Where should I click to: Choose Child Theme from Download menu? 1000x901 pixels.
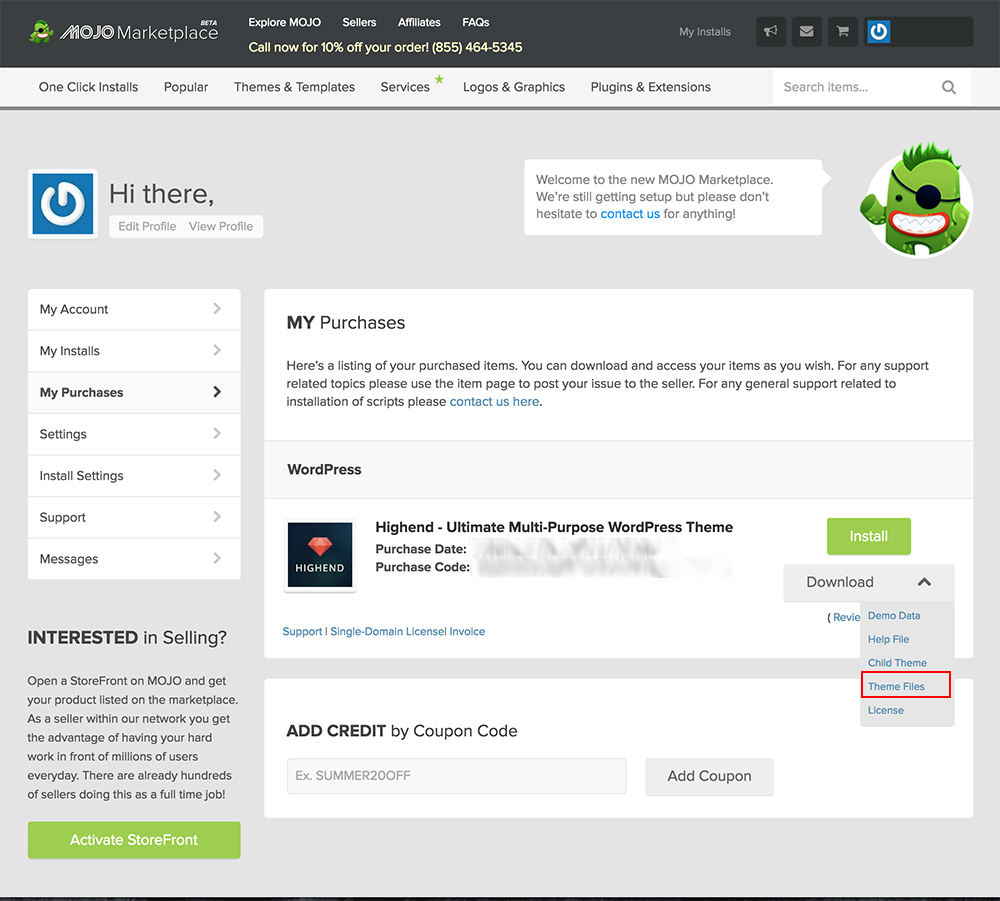[x=897, y=663]
